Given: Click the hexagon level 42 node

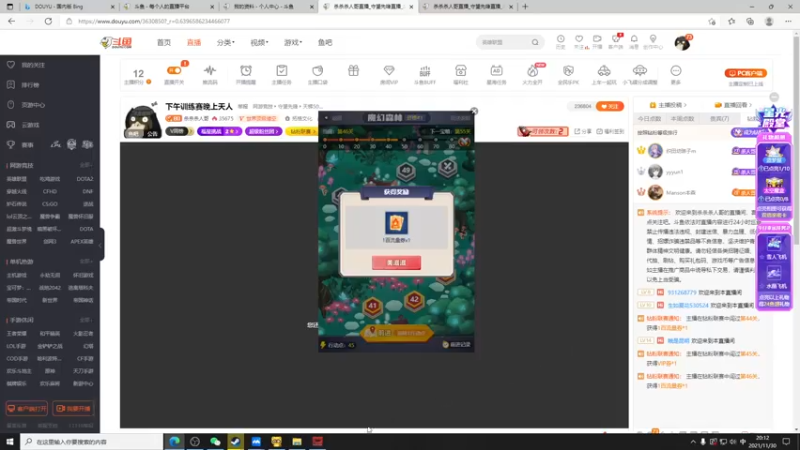Looking at the screenshot, I should point(414,300).
